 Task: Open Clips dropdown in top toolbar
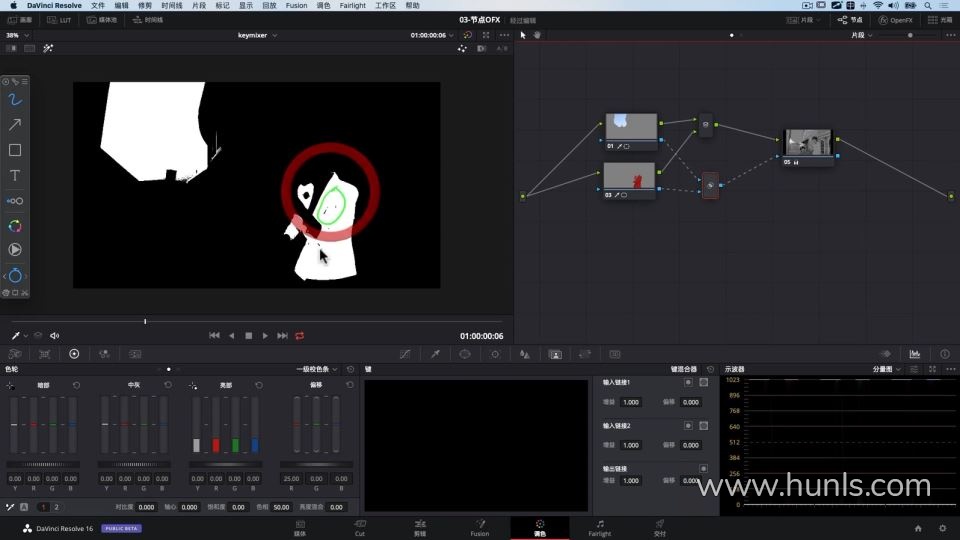tap(803, 20)
